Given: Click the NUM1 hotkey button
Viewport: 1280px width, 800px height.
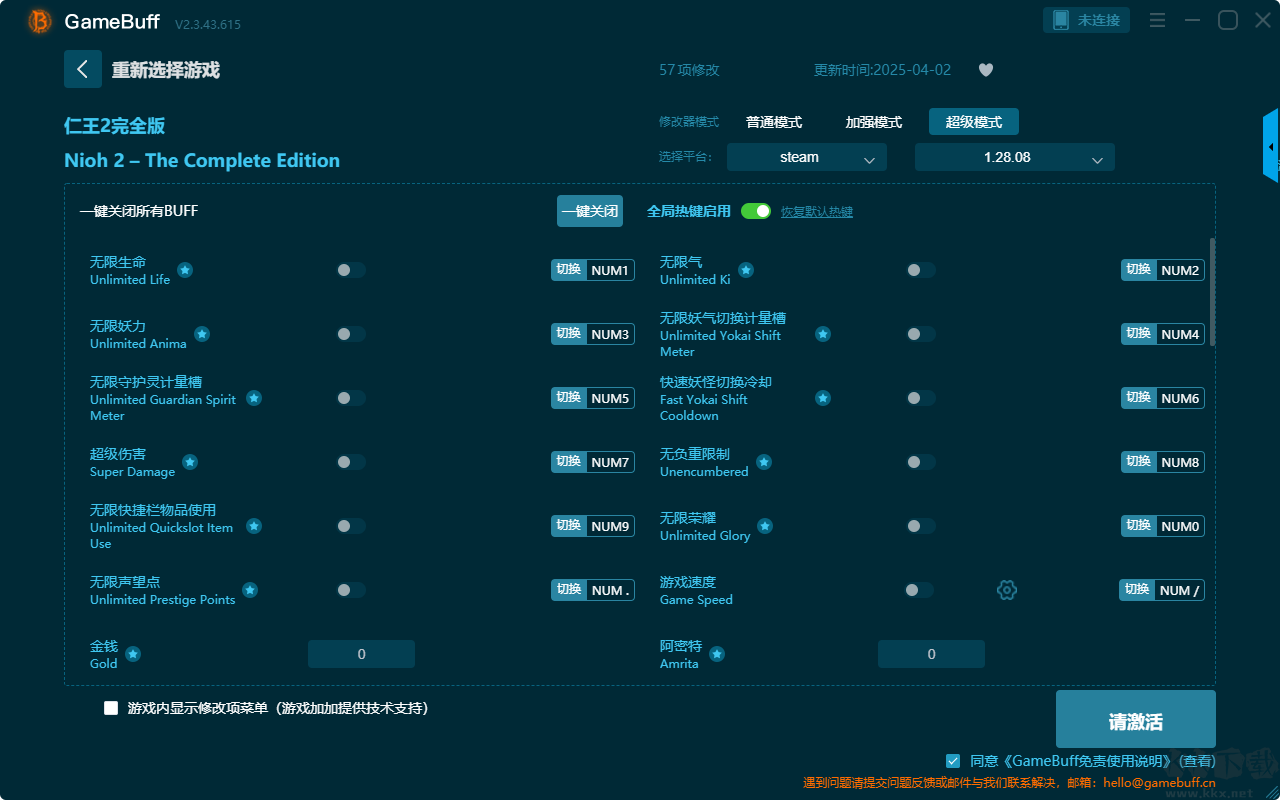Looking at the screenshot, I should (x=593, y=270).
